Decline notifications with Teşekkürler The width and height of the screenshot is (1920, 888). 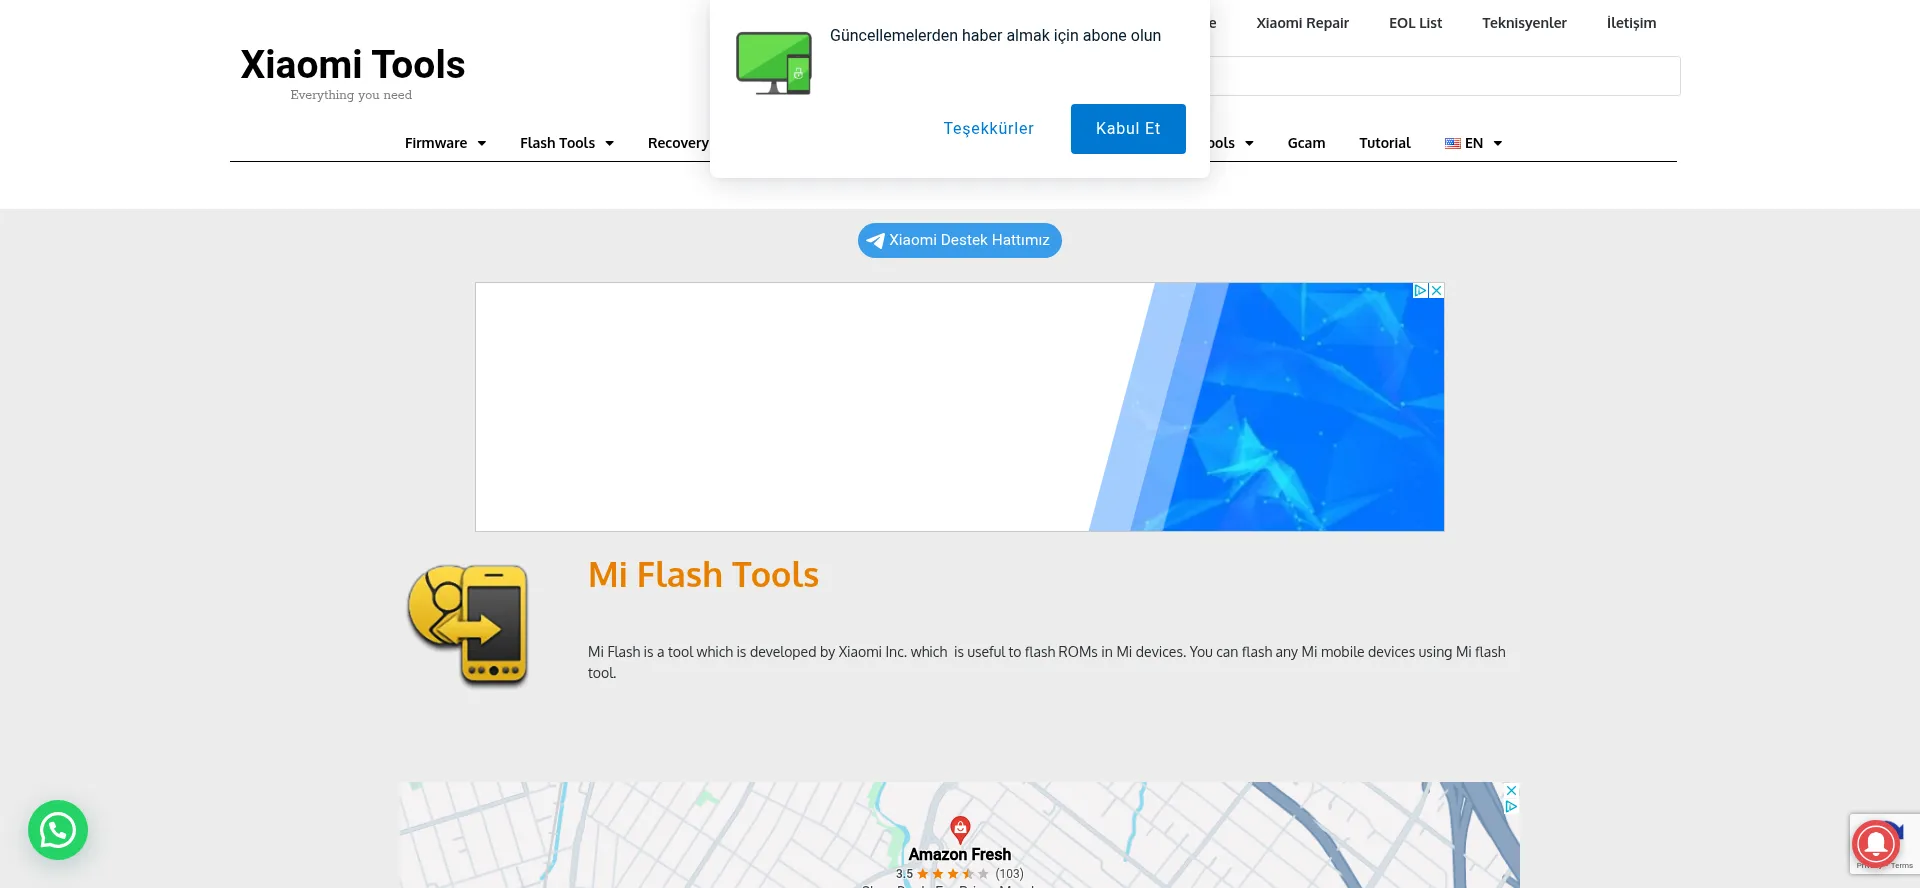[988, 129]
